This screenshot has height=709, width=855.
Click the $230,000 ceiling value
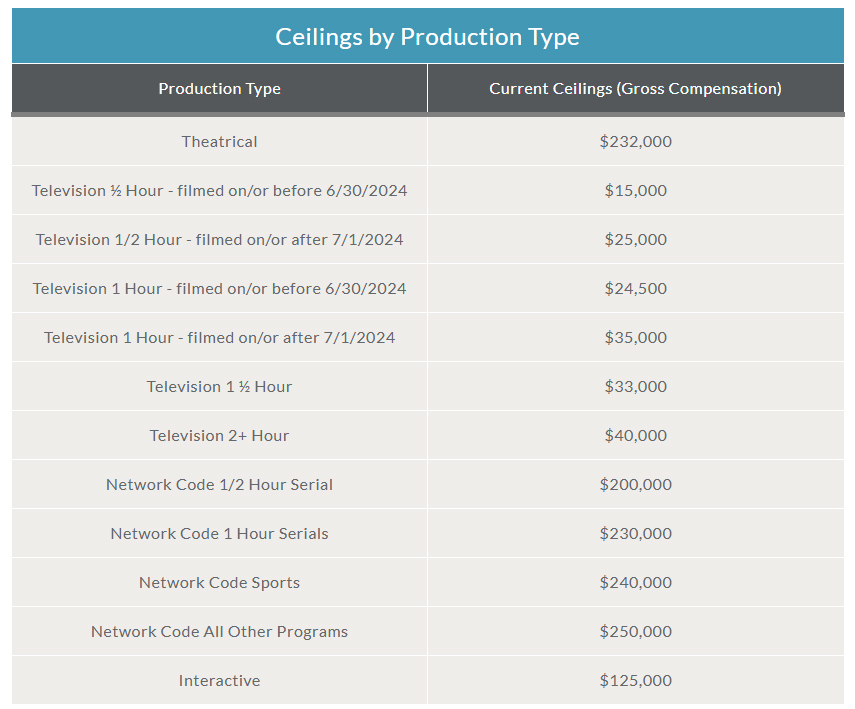(635, 534)
